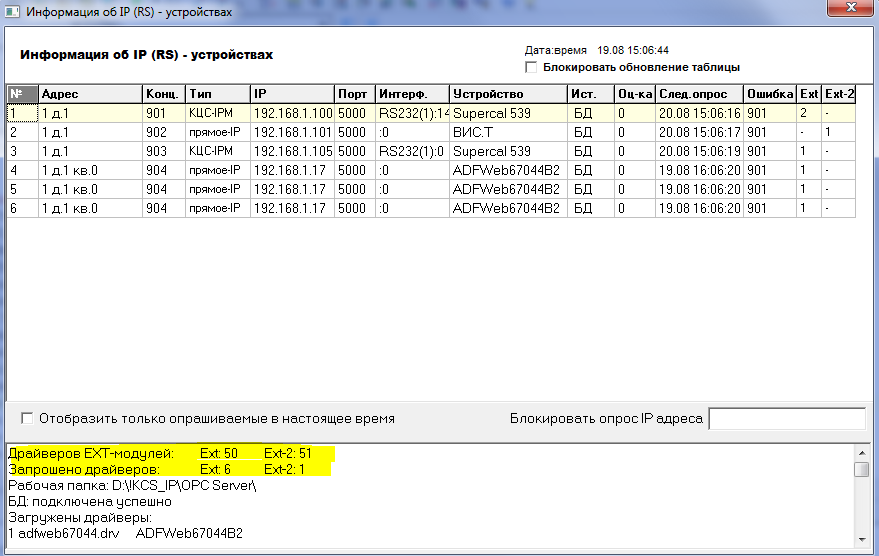Sort by the Адрес column header
This screenshot has width=879, height=556.
pyautogui.click(x=90, y=94)
